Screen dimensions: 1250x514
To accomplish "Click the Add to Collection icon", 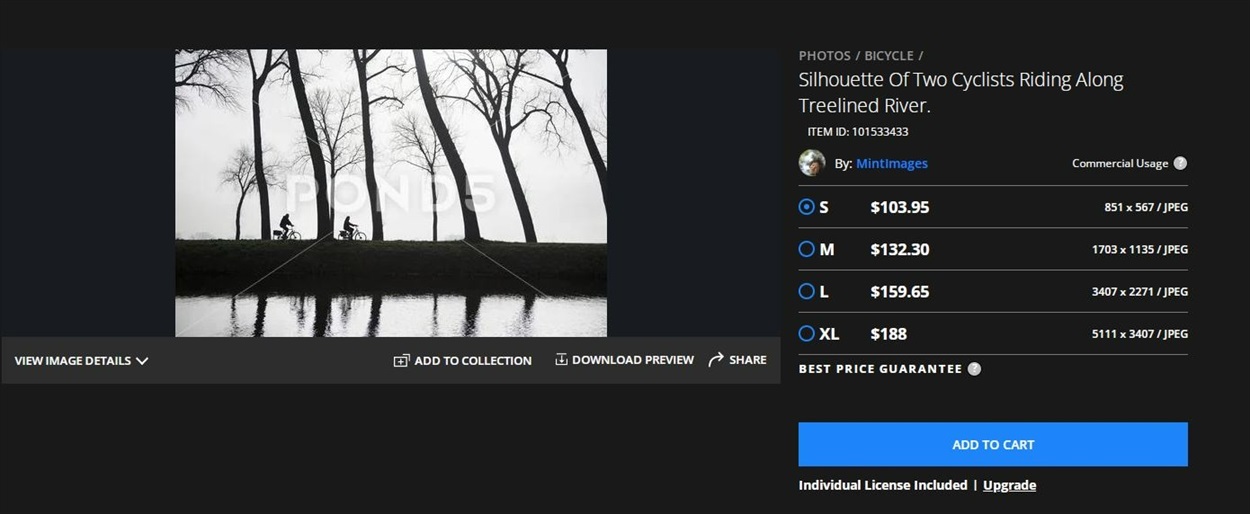I will point(401,360).
